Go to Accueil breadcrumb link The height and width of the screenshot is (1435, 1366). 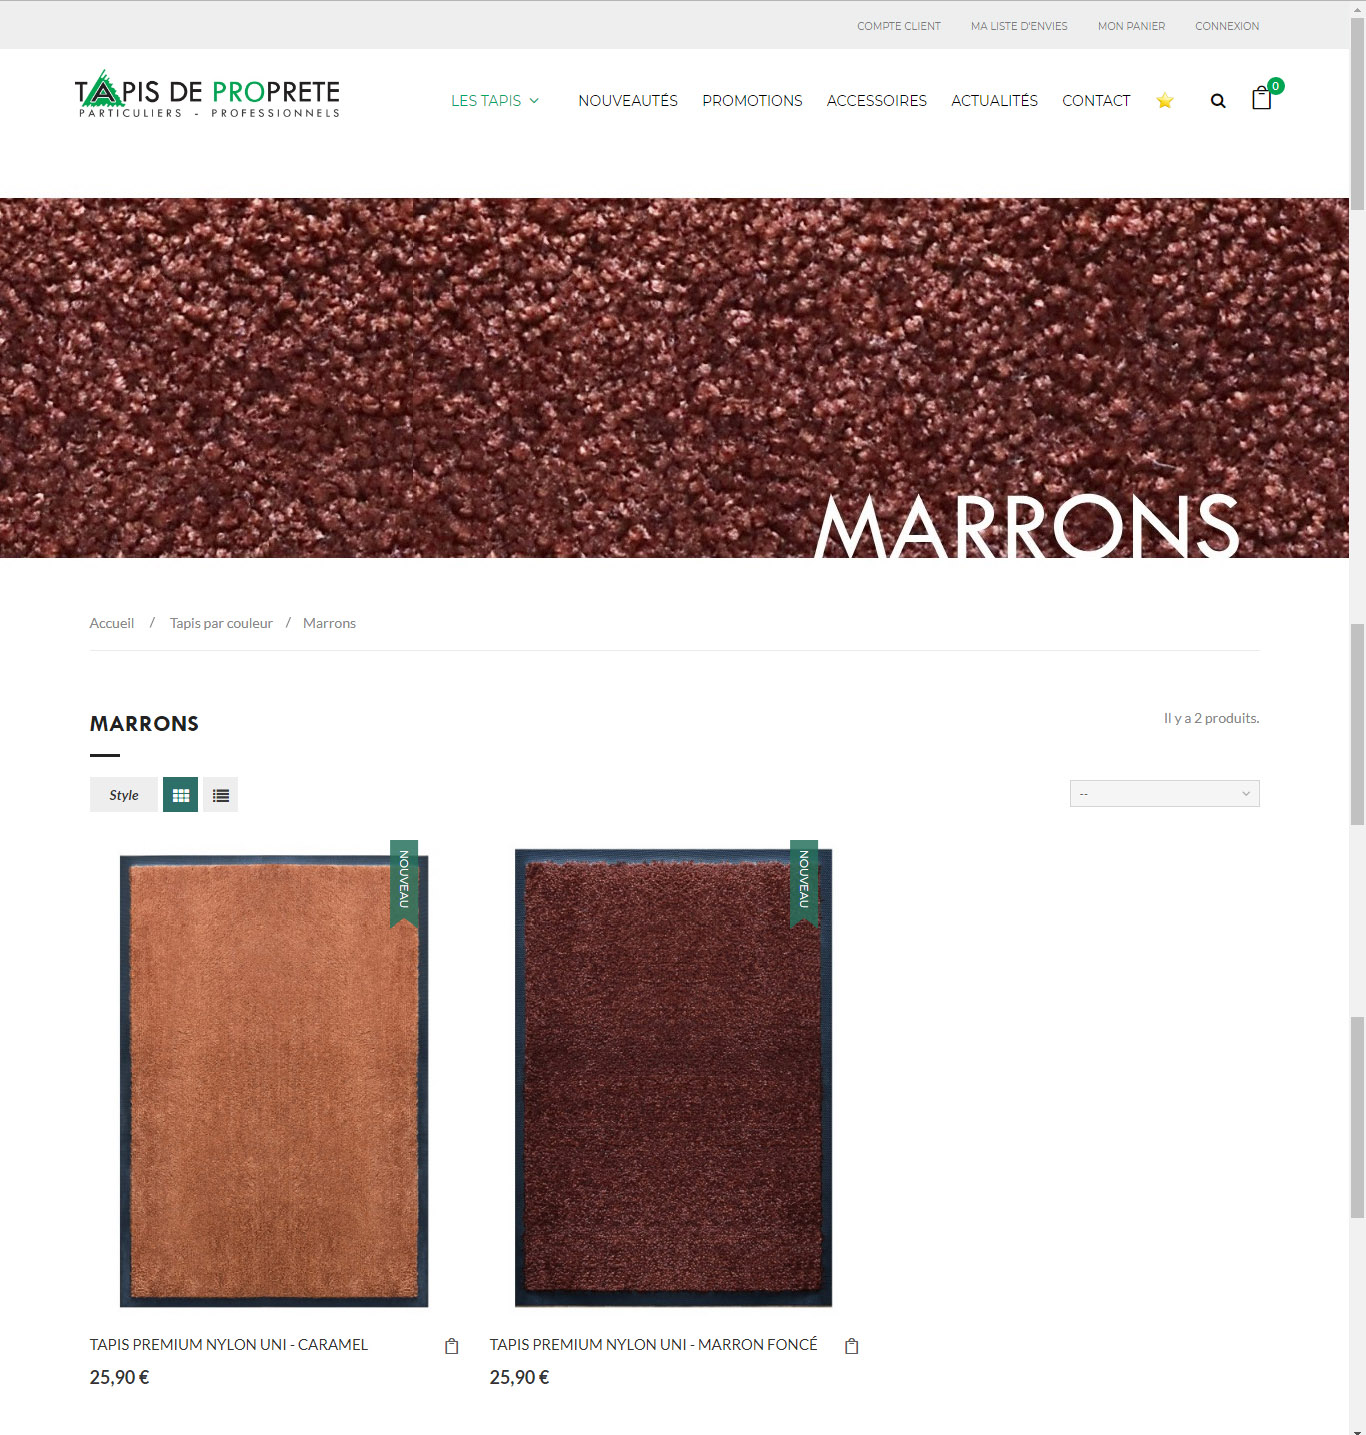pyautogui.click(x=112, y=623)
